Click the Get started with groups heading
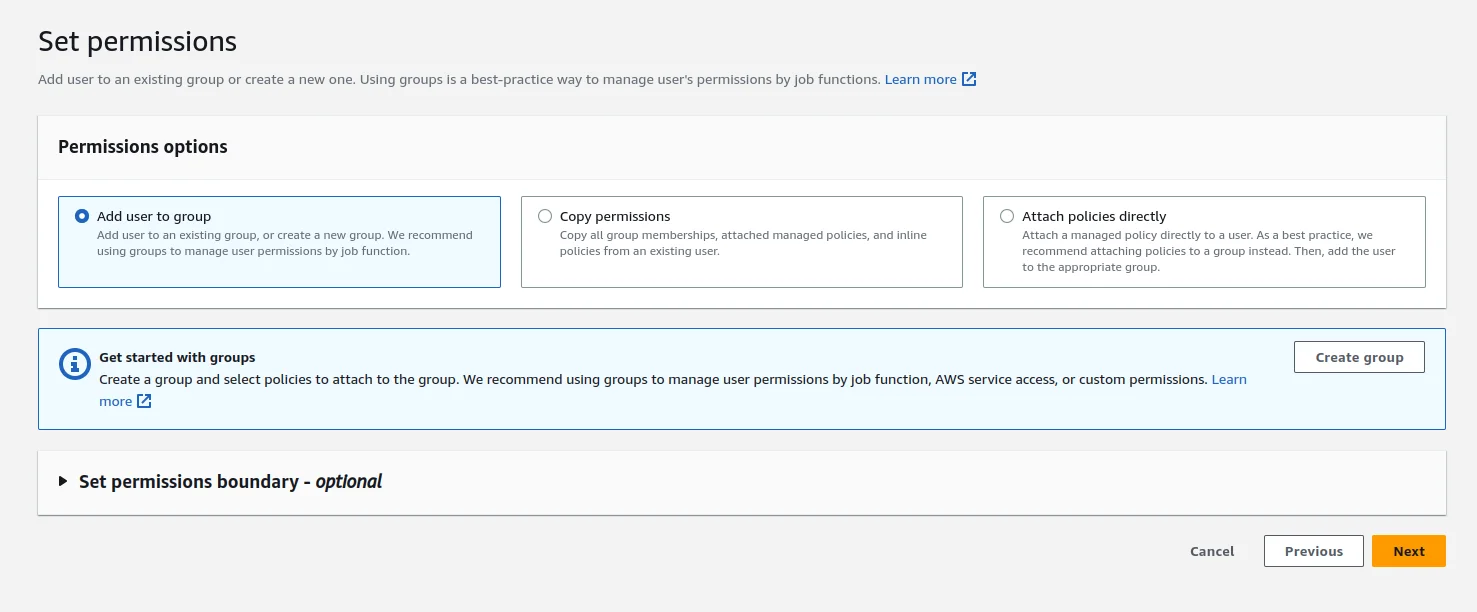Viewport: 1477px width, 612px height. pyautogui.click(x=177, y=357)
